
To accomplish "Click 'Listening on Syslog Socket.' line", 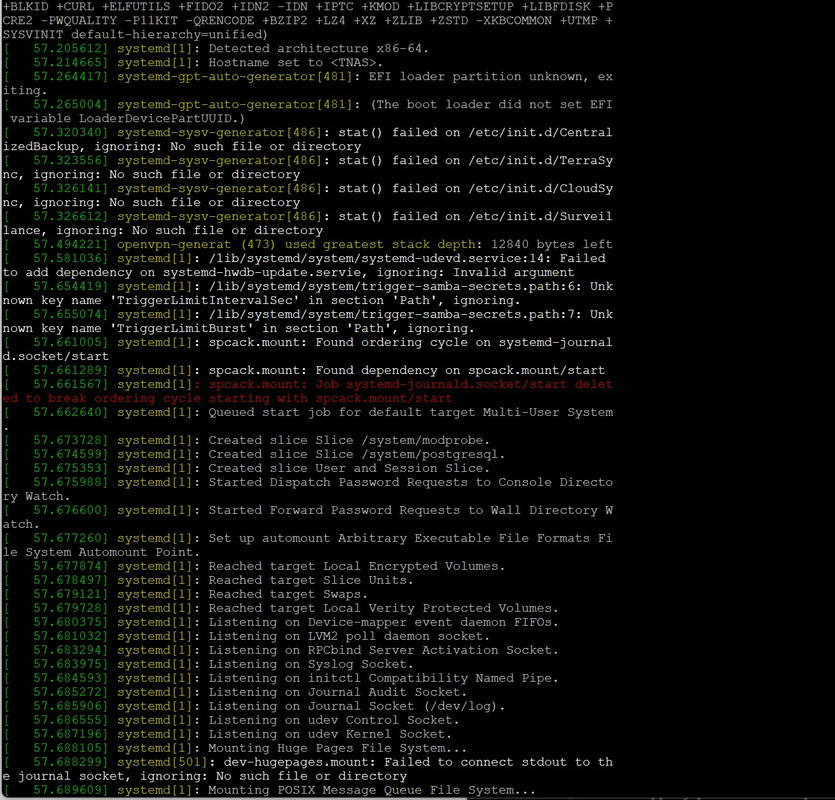I will tap(311, 664).
